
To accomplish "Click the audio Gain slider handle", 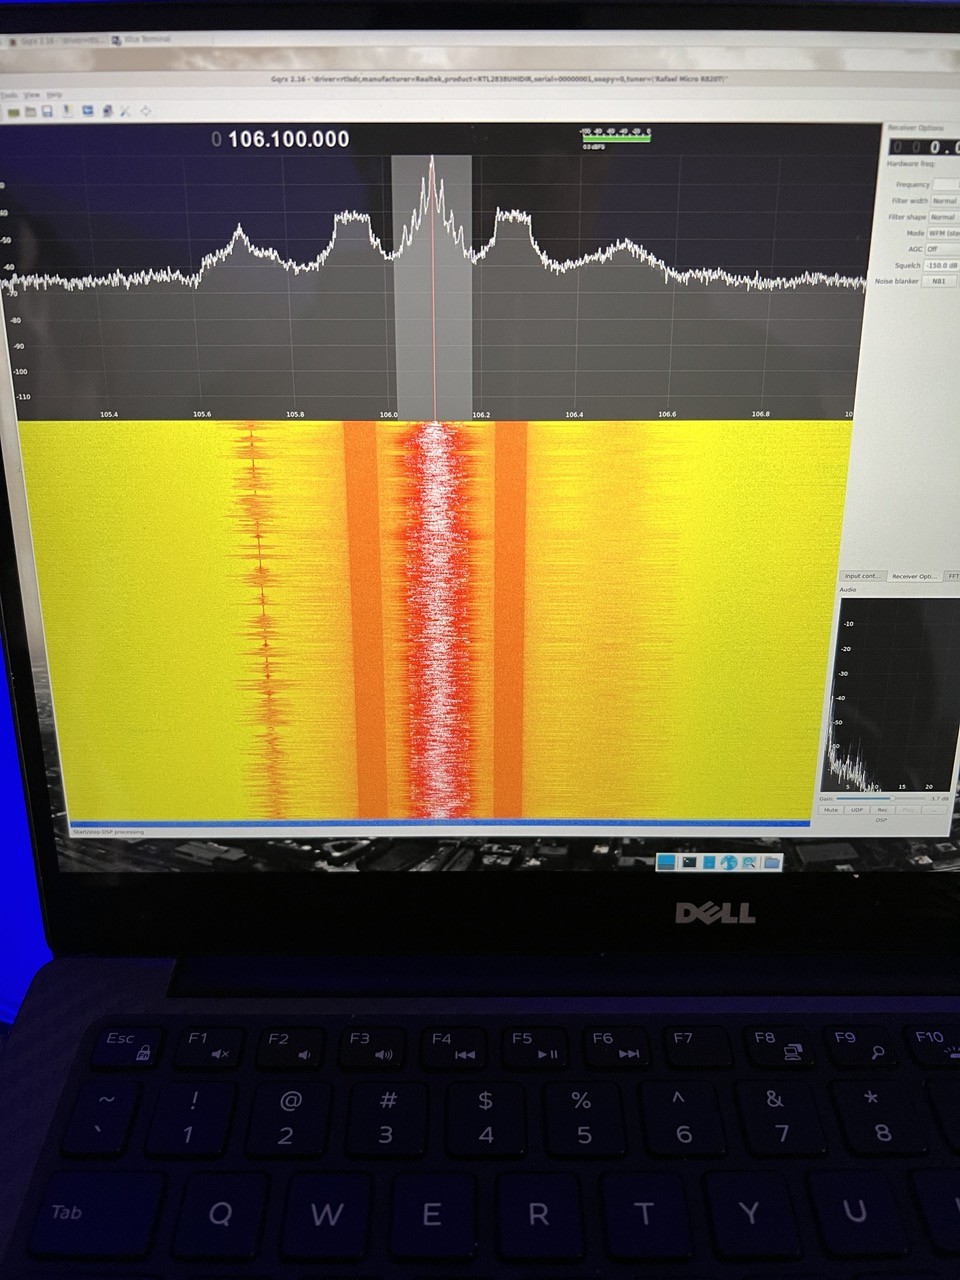I will tap(892, 798).
